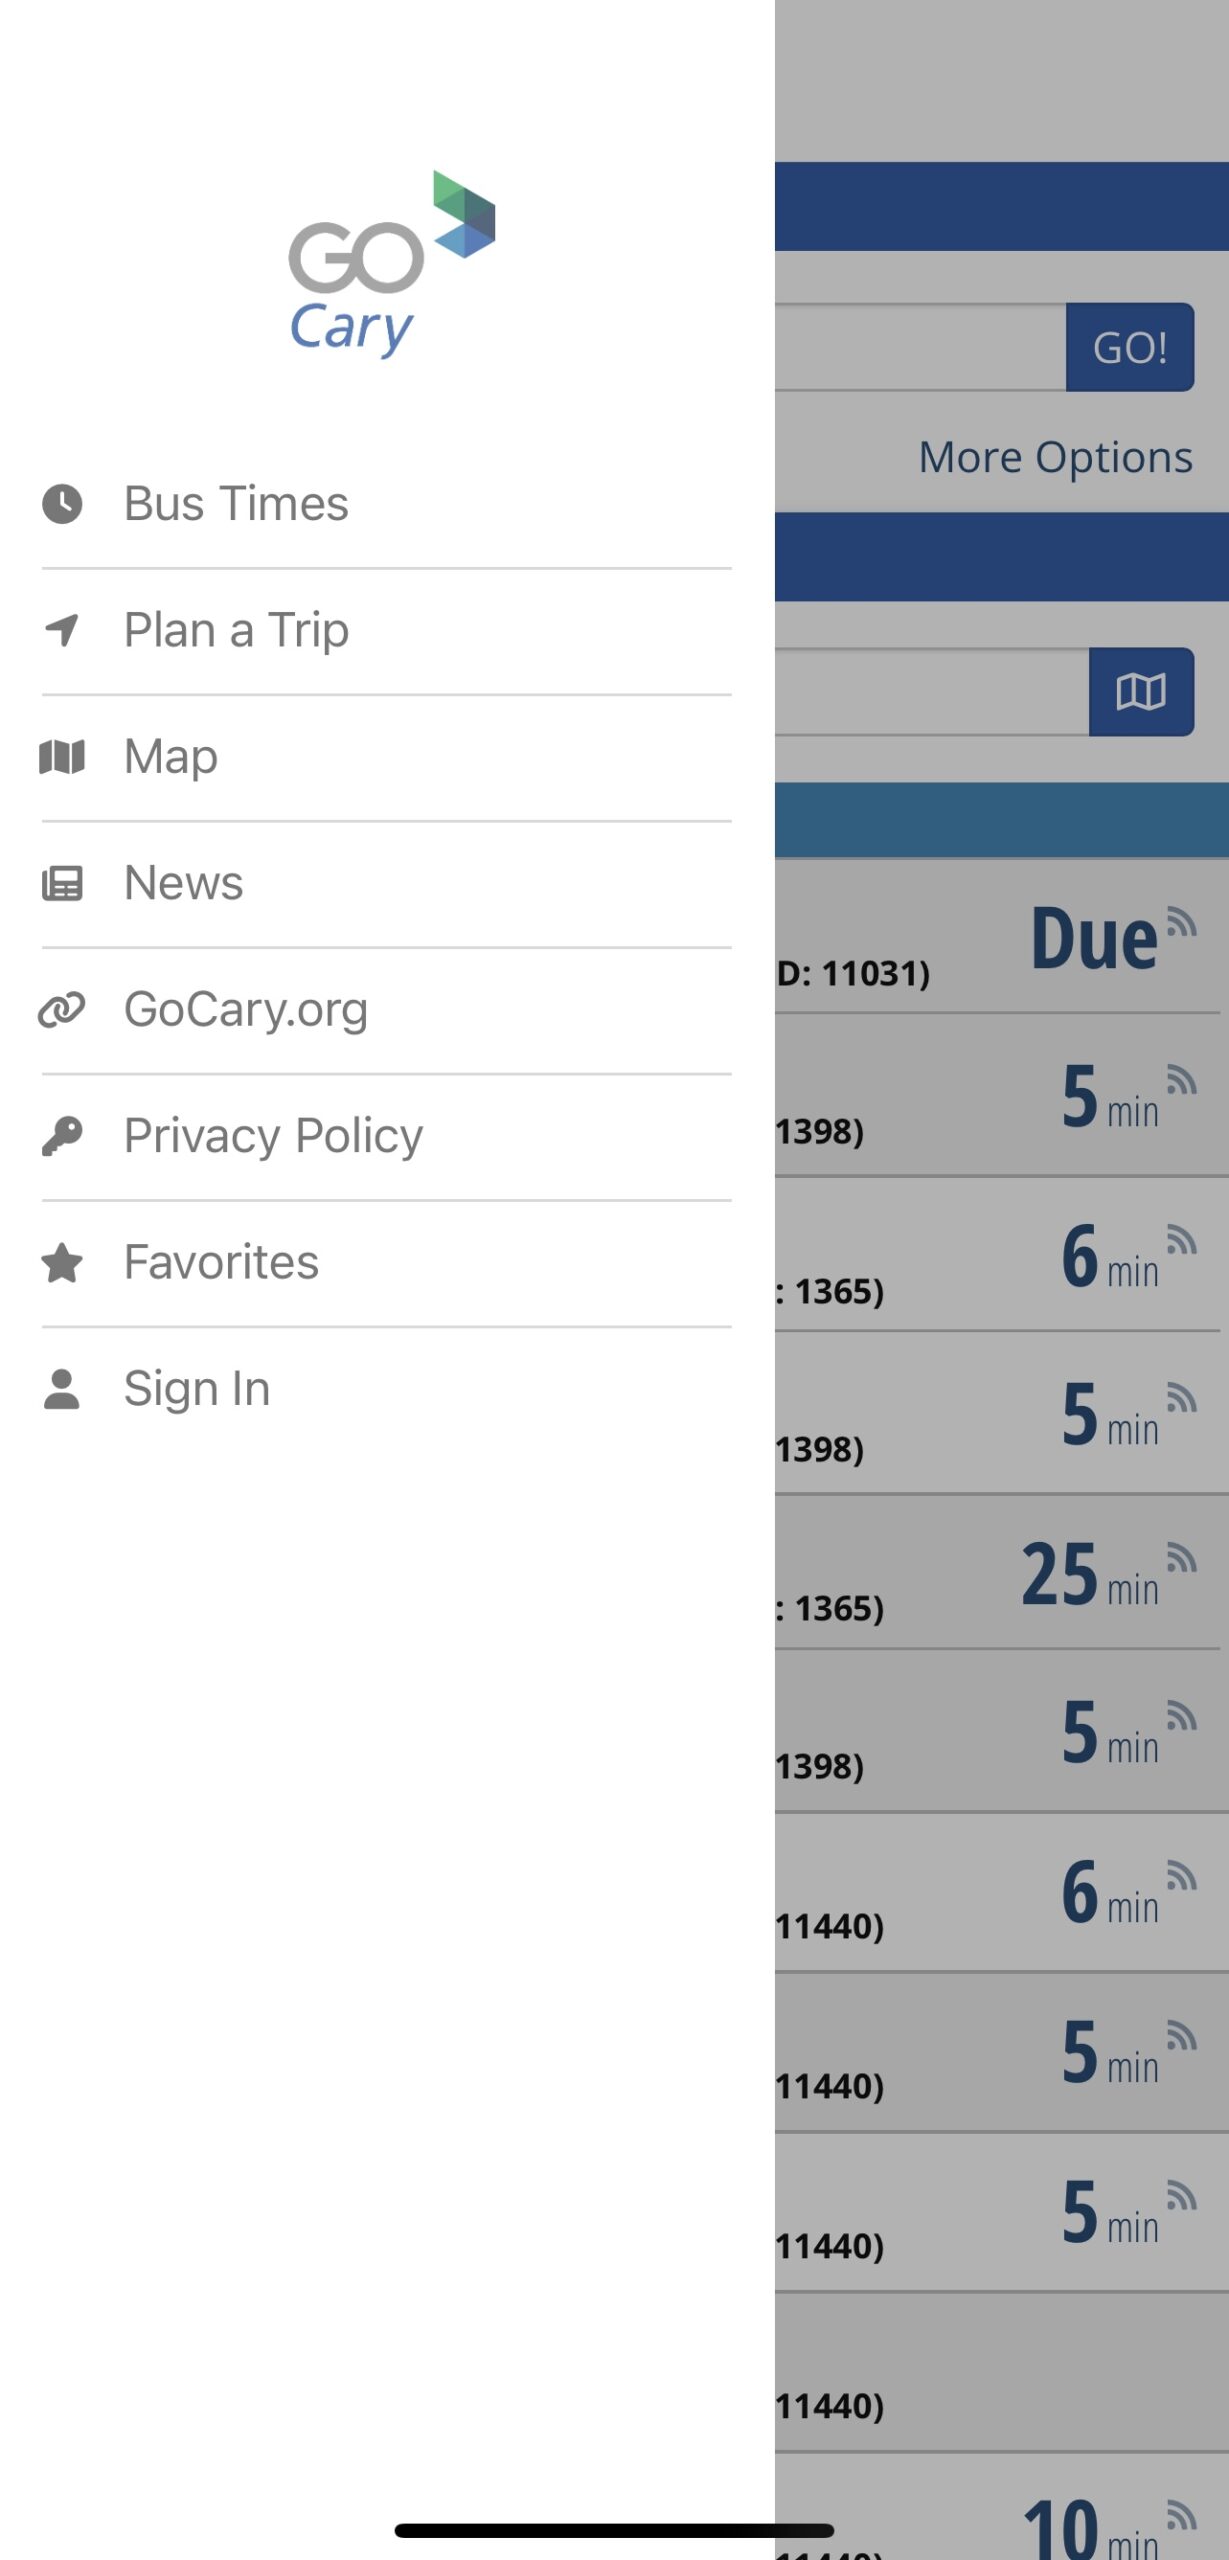The height and width of the screenshot is (2560, 1229).
Task: Tap the GoCary logo
Action: pos(391,265)
